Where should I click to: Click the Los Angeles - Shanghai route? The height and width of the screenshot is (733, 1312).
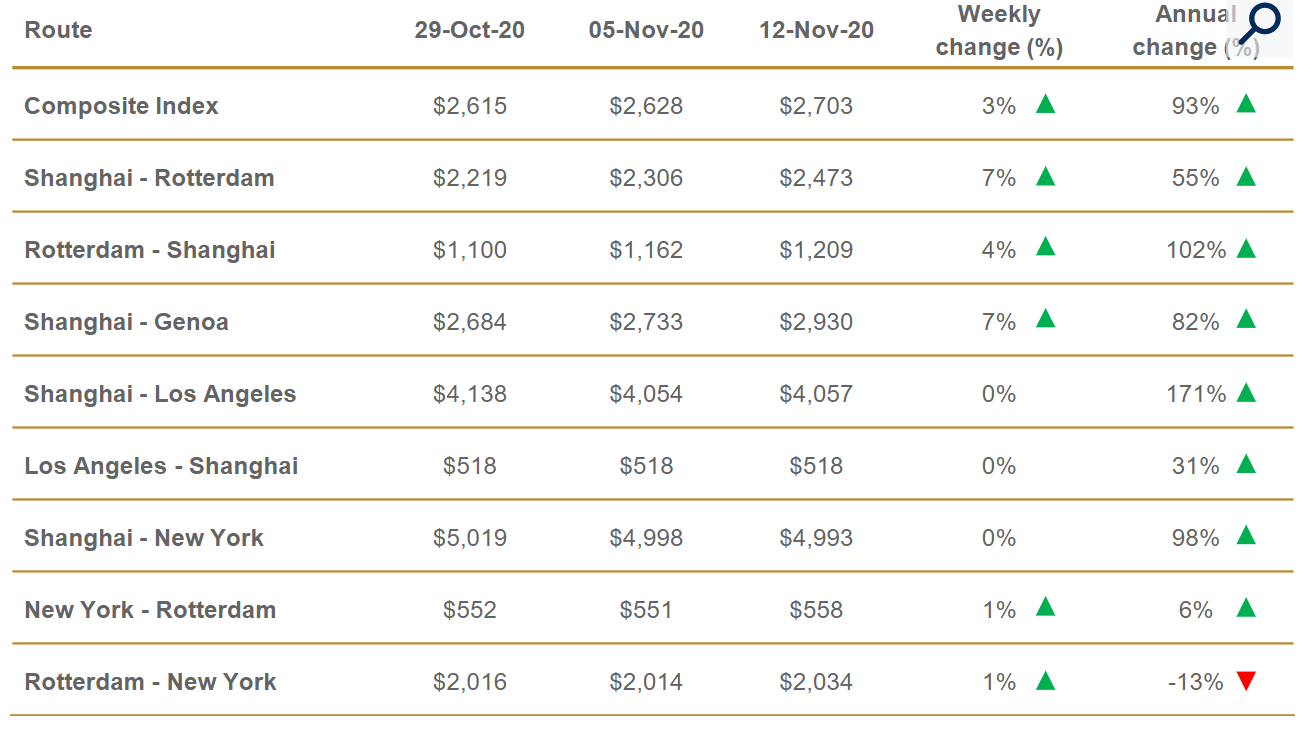[161, 466]
